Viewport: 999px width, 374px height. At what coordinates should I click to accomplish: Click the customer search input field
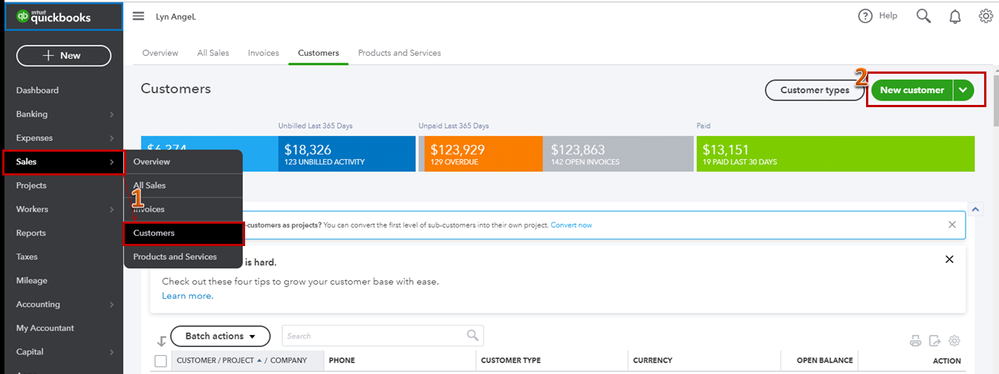click(382, 336)
